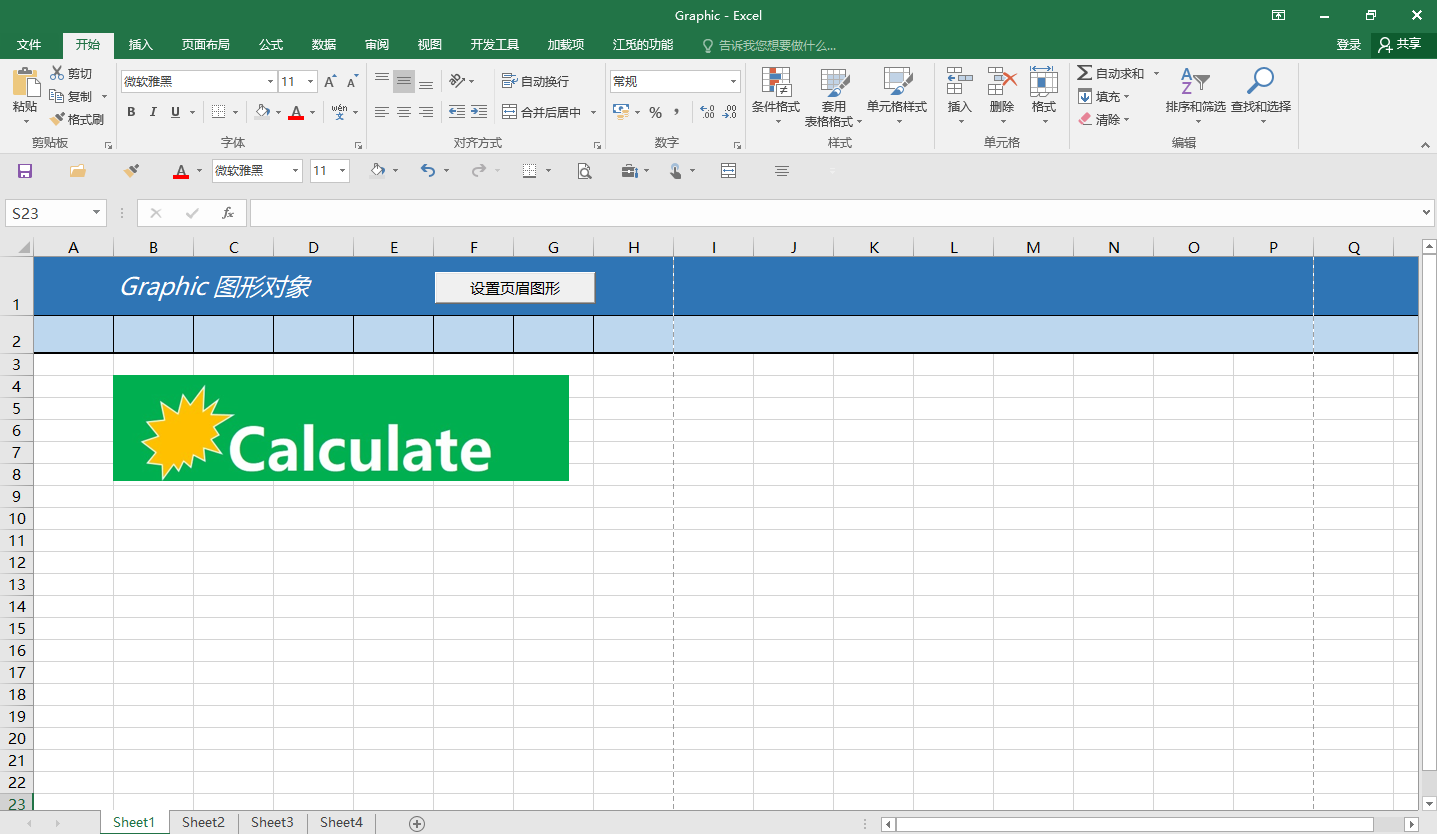Switch to Page Layout (页面布局) tab
Image resolution: width=1437 pixels, height=834 pixels.
pyautogui.click(x=205, y=45)
